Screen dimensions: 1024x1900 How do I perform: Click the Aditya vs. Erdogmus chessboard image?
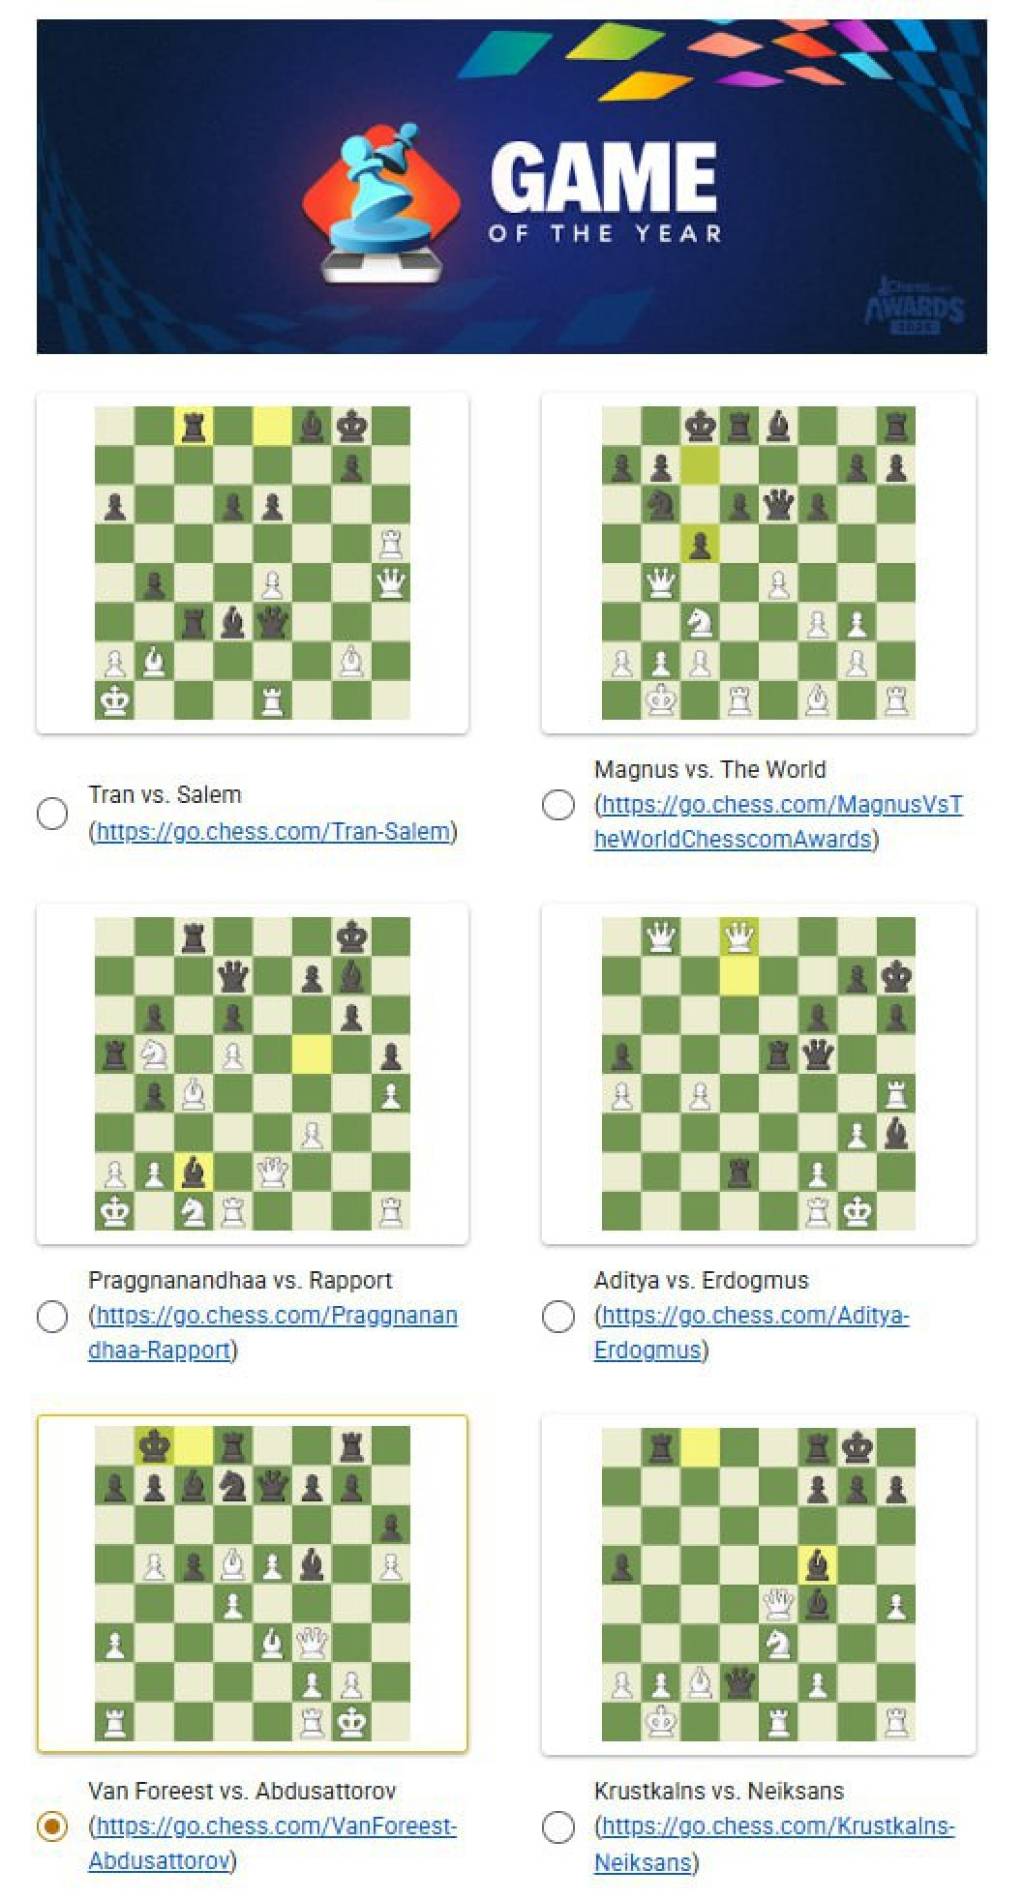758,1073
